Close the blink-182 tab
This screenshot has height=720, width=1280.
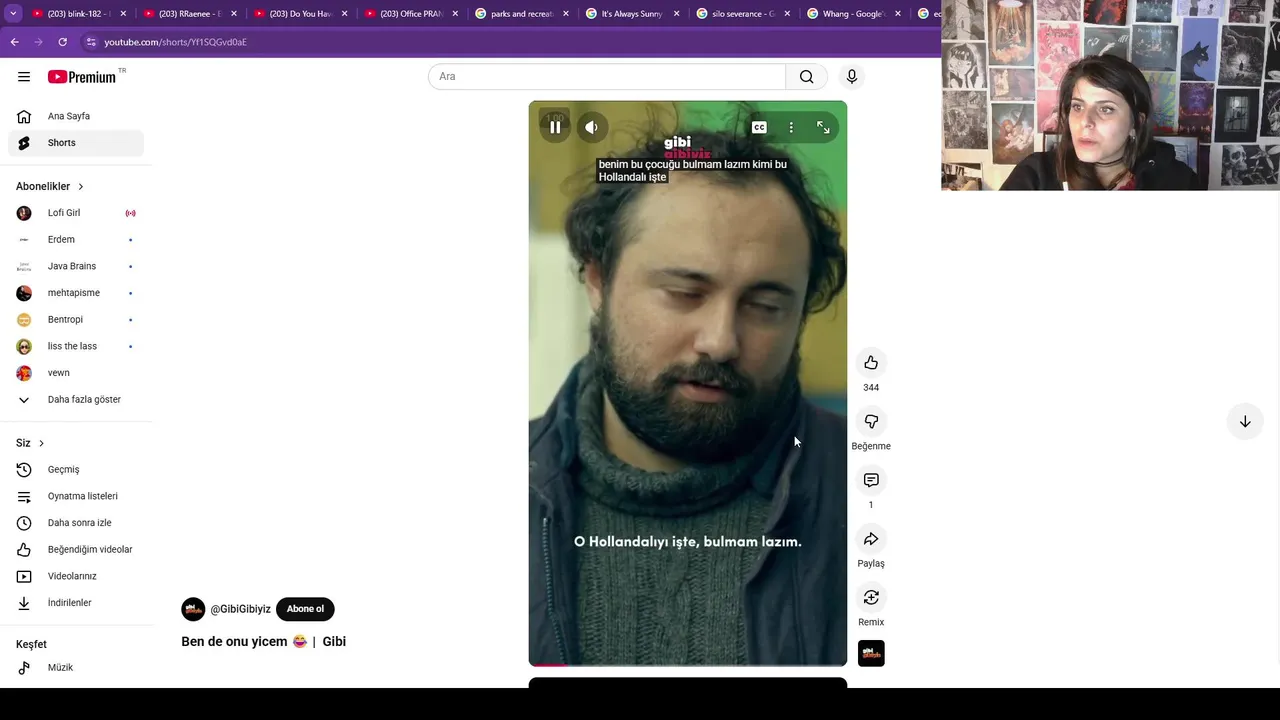(x=123, y=14)
